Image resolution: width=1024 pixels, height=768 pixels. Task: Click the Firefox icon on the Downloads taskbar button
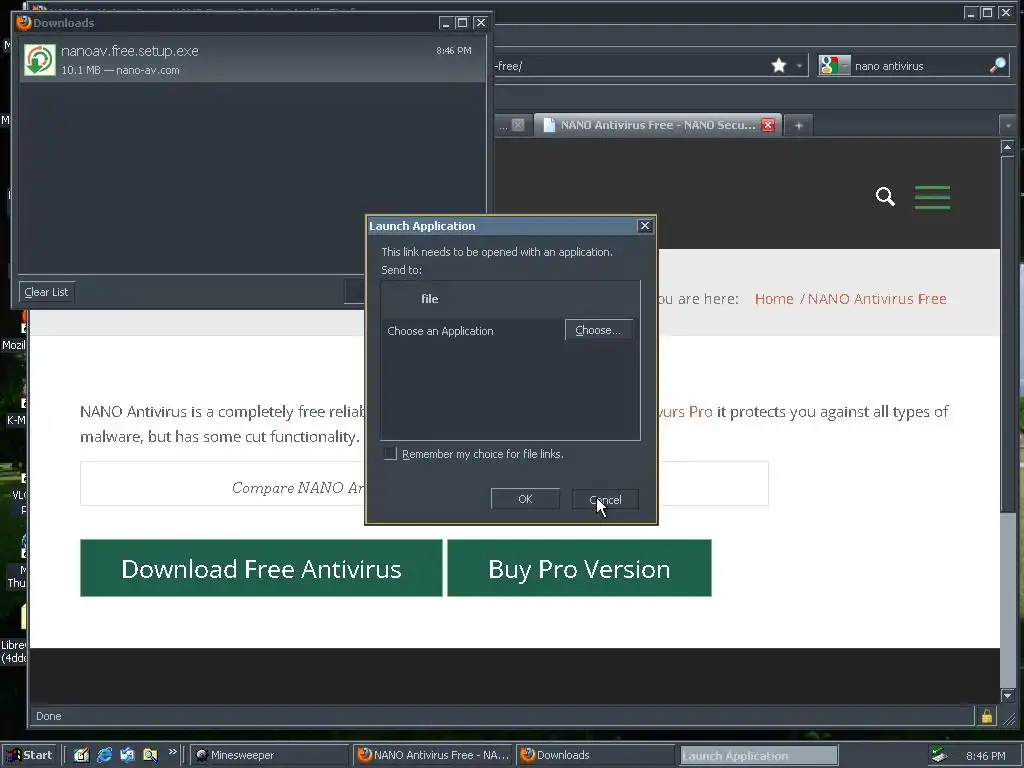coord(527,755)
